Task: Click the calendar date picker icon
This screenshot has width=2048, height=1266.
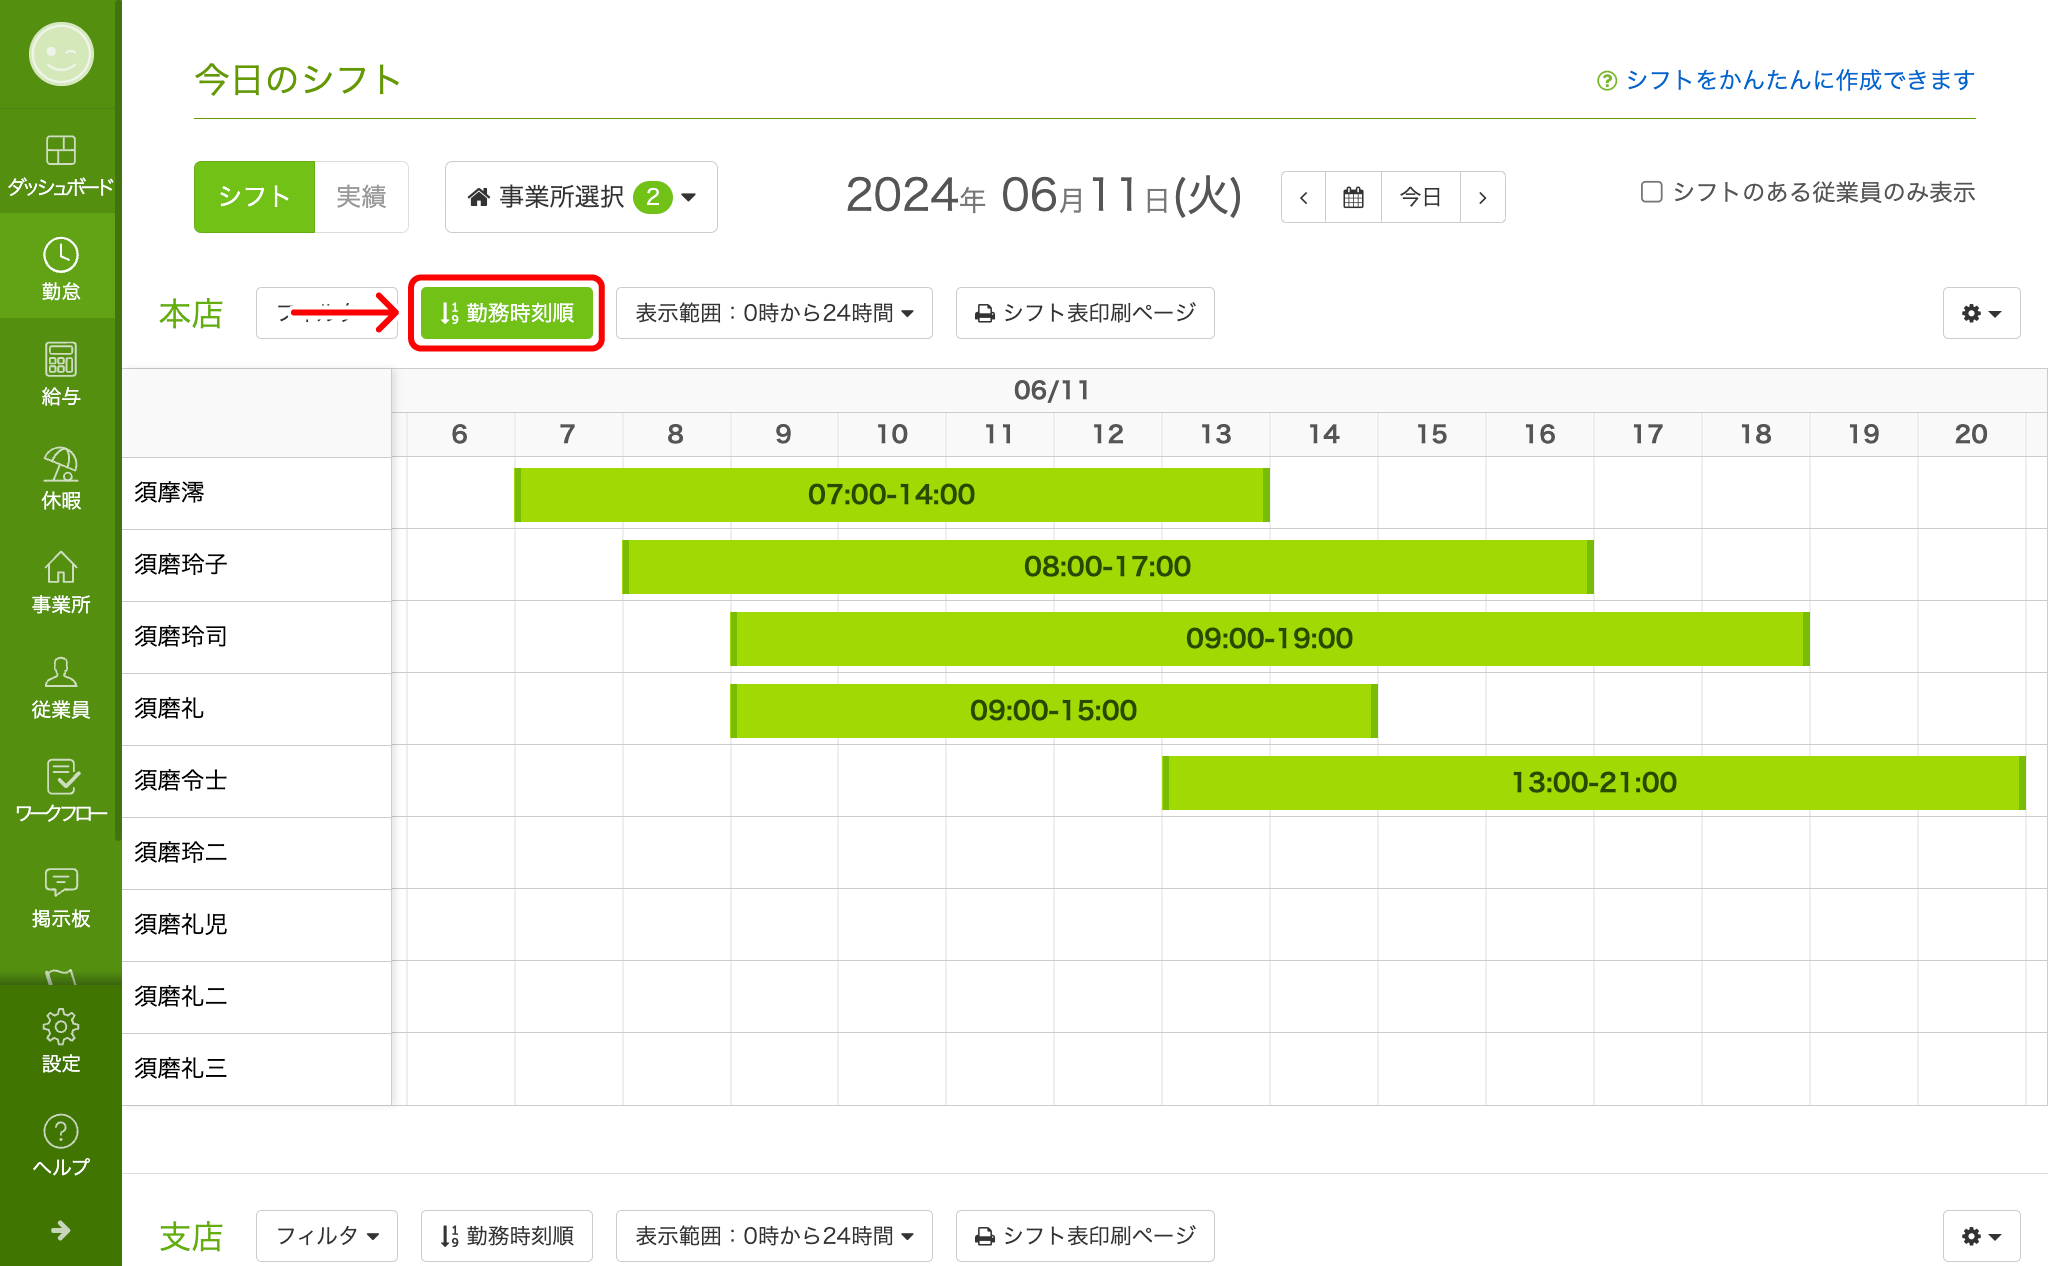Action: click(1353, 197)
